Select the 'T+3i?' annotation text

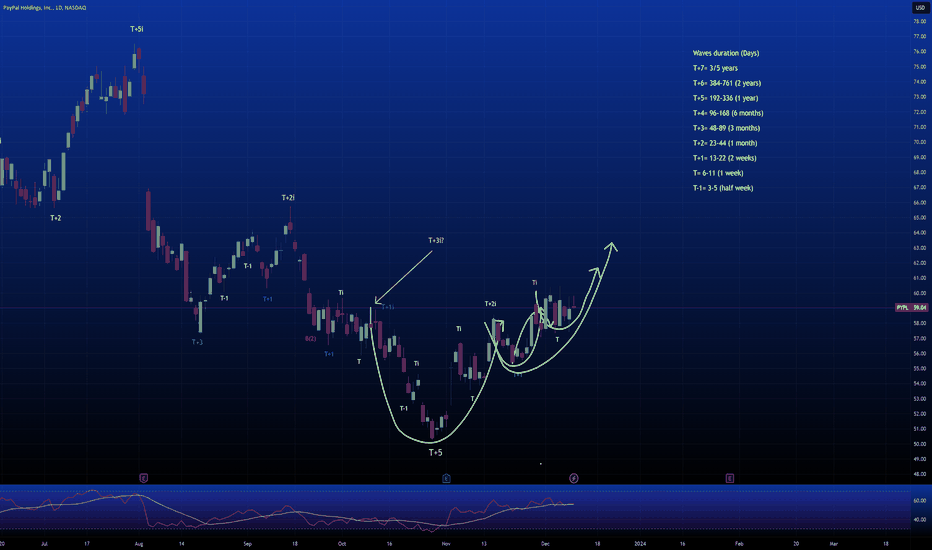point(436,241)
